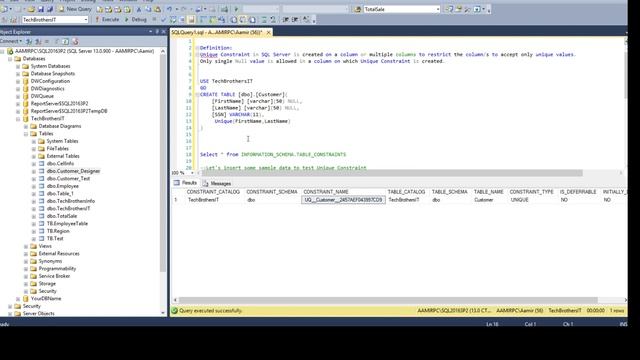Toggle Include Live Query Statistics
The width and height of the screenshot is (640, 360).
pos(212,19)
